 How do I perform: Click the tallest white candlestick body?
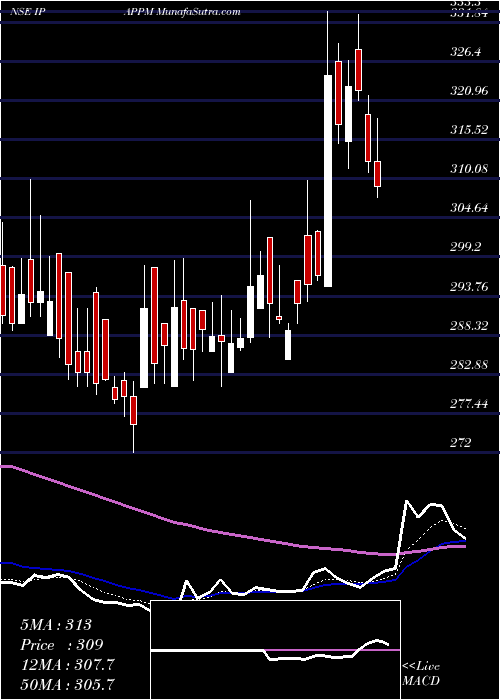tap(328, 181)
